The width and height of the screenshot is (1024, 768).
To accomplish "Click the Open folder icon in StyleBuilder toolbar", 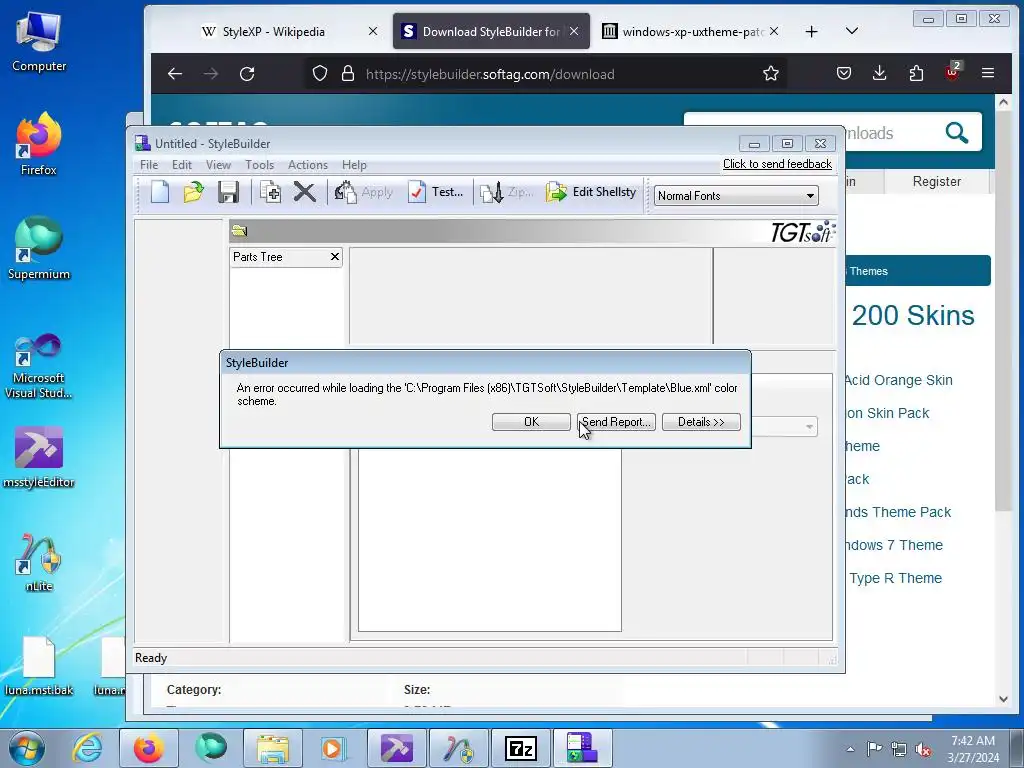I will [x=193, y=192].
